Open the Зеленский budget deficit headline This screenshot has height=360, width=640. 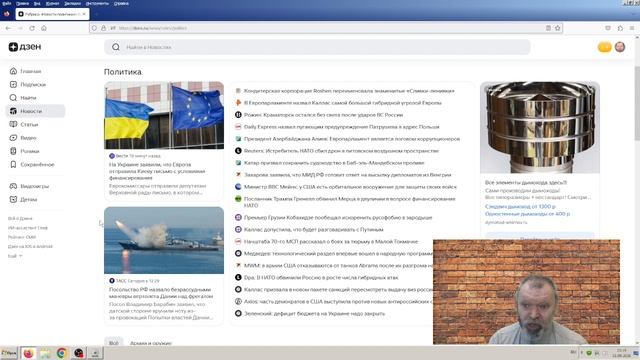314,313
